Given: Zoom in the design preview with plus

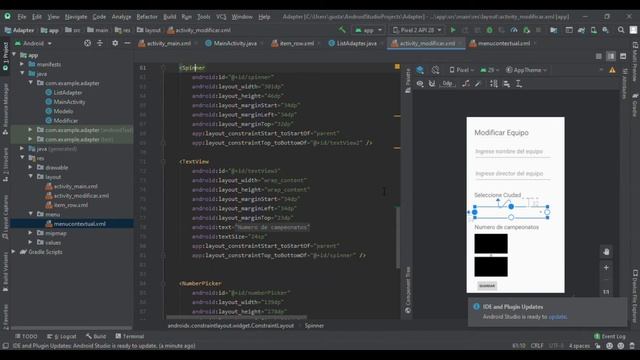Looking at the screenshot, I should point(606,267).
